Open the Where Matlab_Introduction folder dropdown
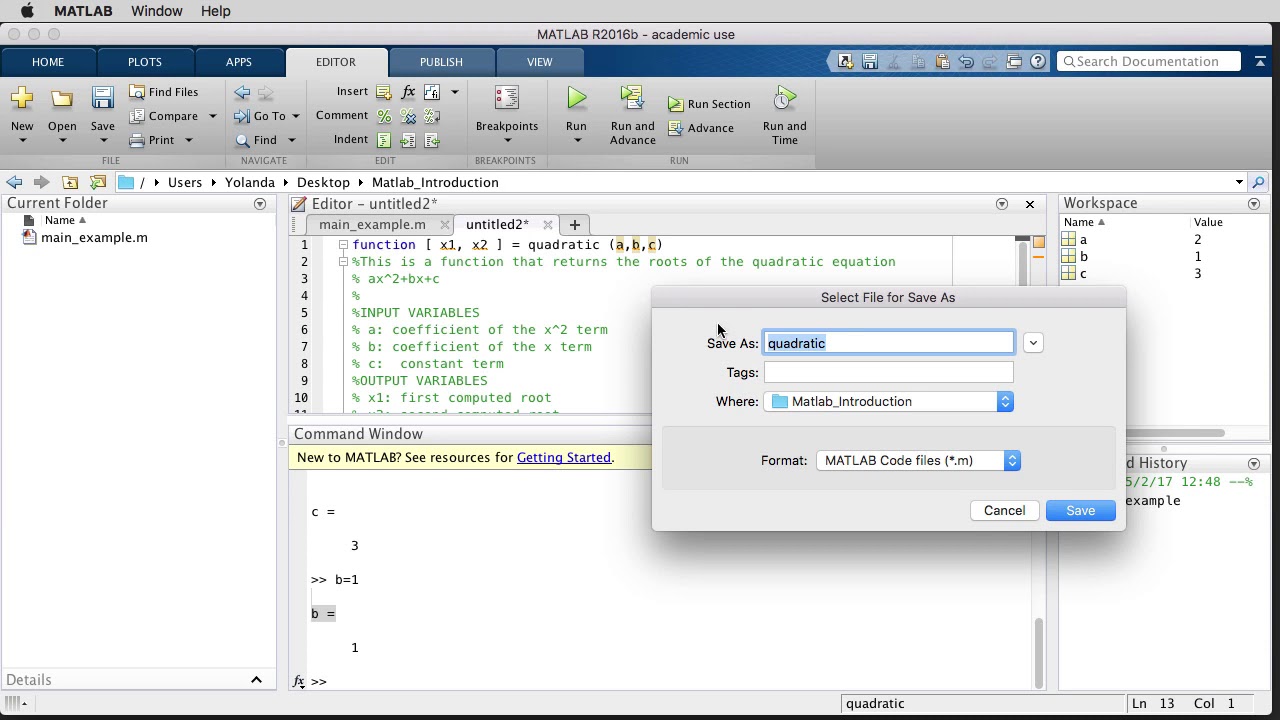Image resolution: width=1280 pixels, height=720 pixels. pos(890,401)
